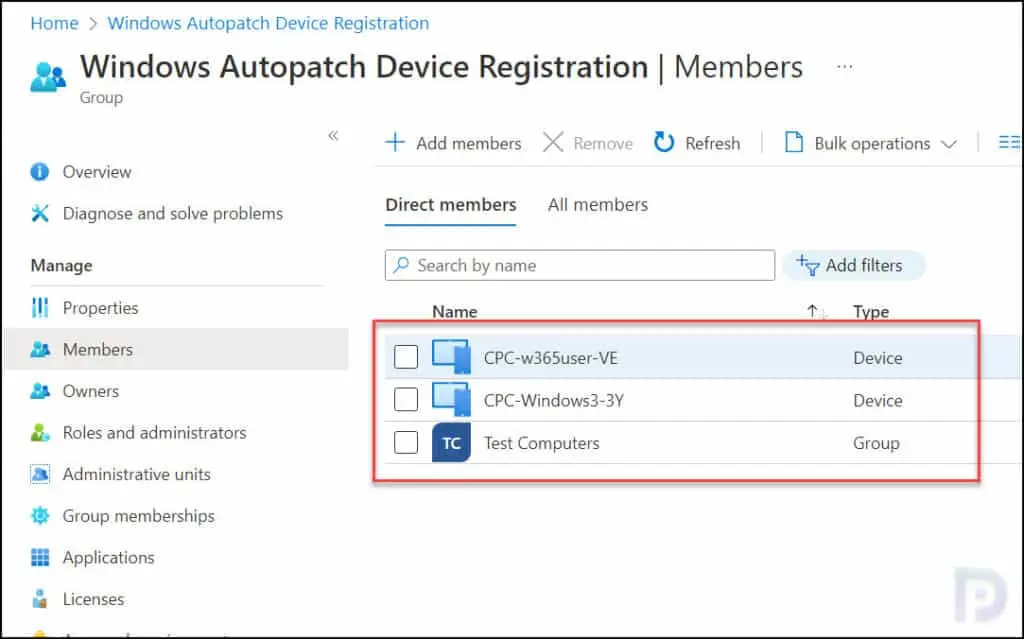The width and height of the screenshot is (1024, 639).
Task: Open Diagnose and solve problems wrench icon
Action: [40, 213]
